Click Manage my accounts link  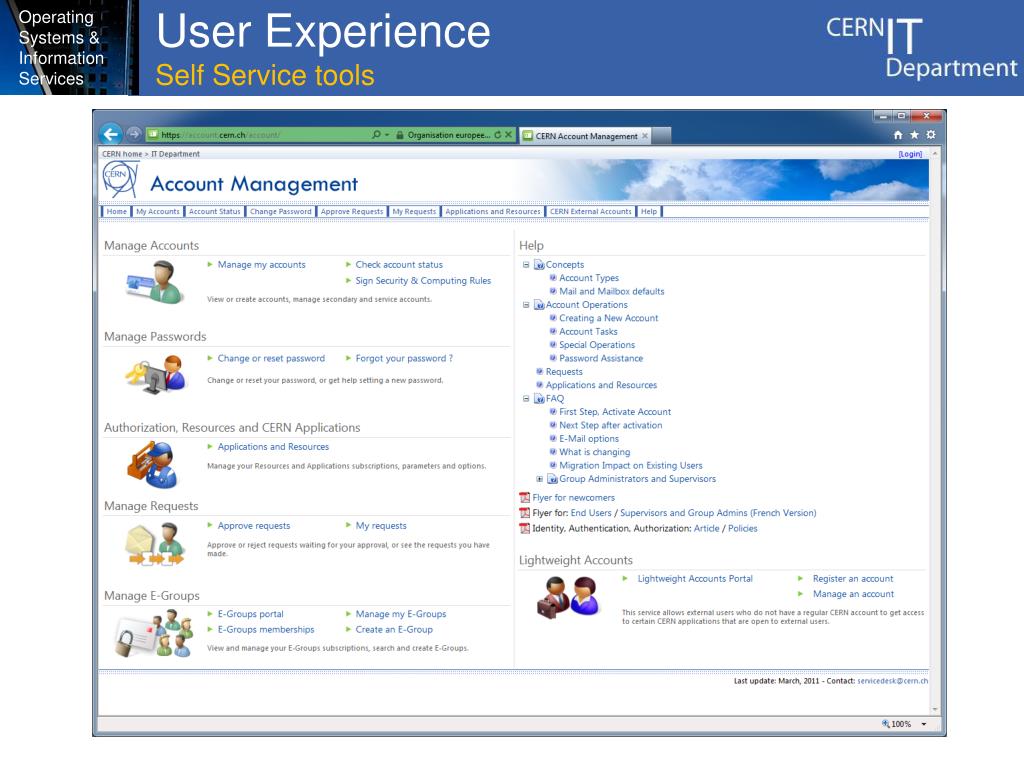[x=261, y=264]
